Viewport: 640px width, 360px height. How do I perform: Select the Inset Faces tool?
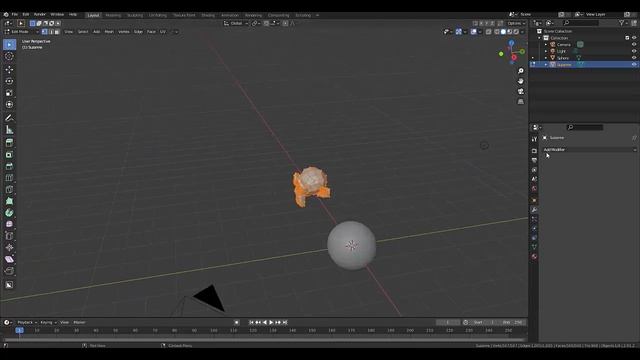pos(9,155)
